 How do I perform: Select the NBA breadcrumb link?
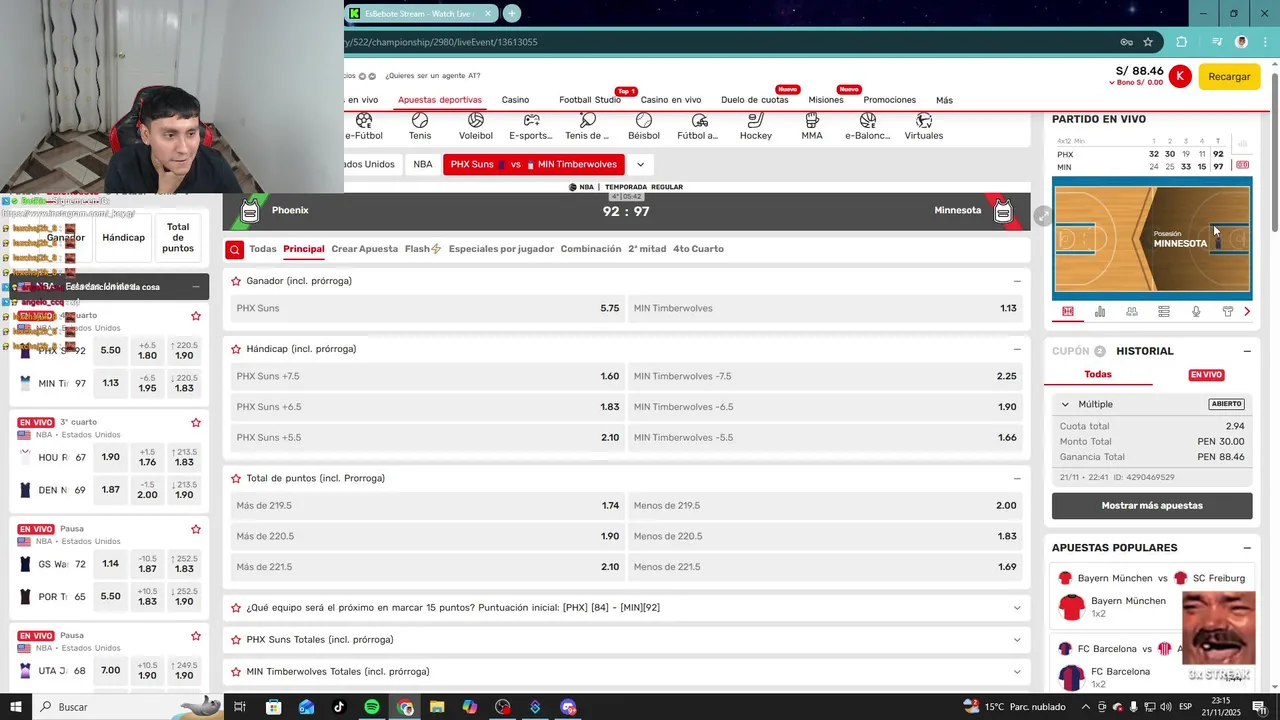click(423, 164)
